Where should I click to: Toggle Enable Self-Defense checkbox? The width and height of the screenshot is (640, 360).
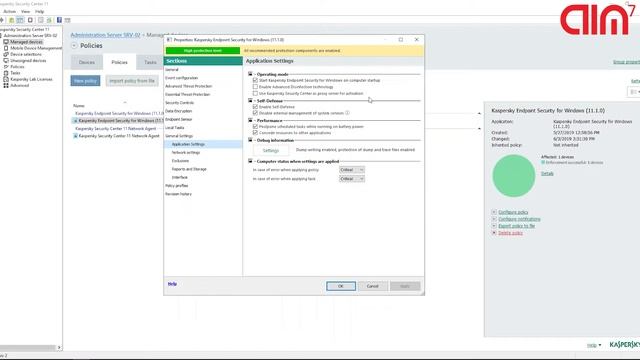pos(255,107)
